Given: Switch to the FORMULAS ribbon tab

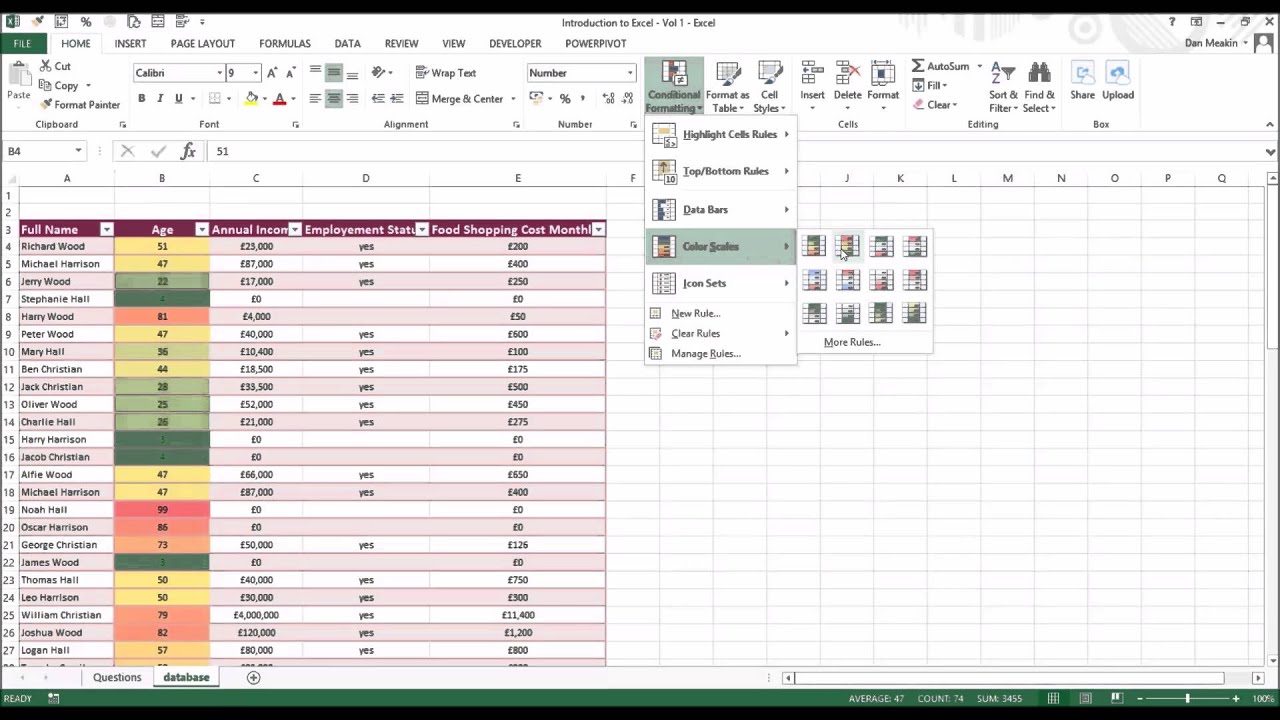Looking at the screenshot, I should click(x=285, y=44).
